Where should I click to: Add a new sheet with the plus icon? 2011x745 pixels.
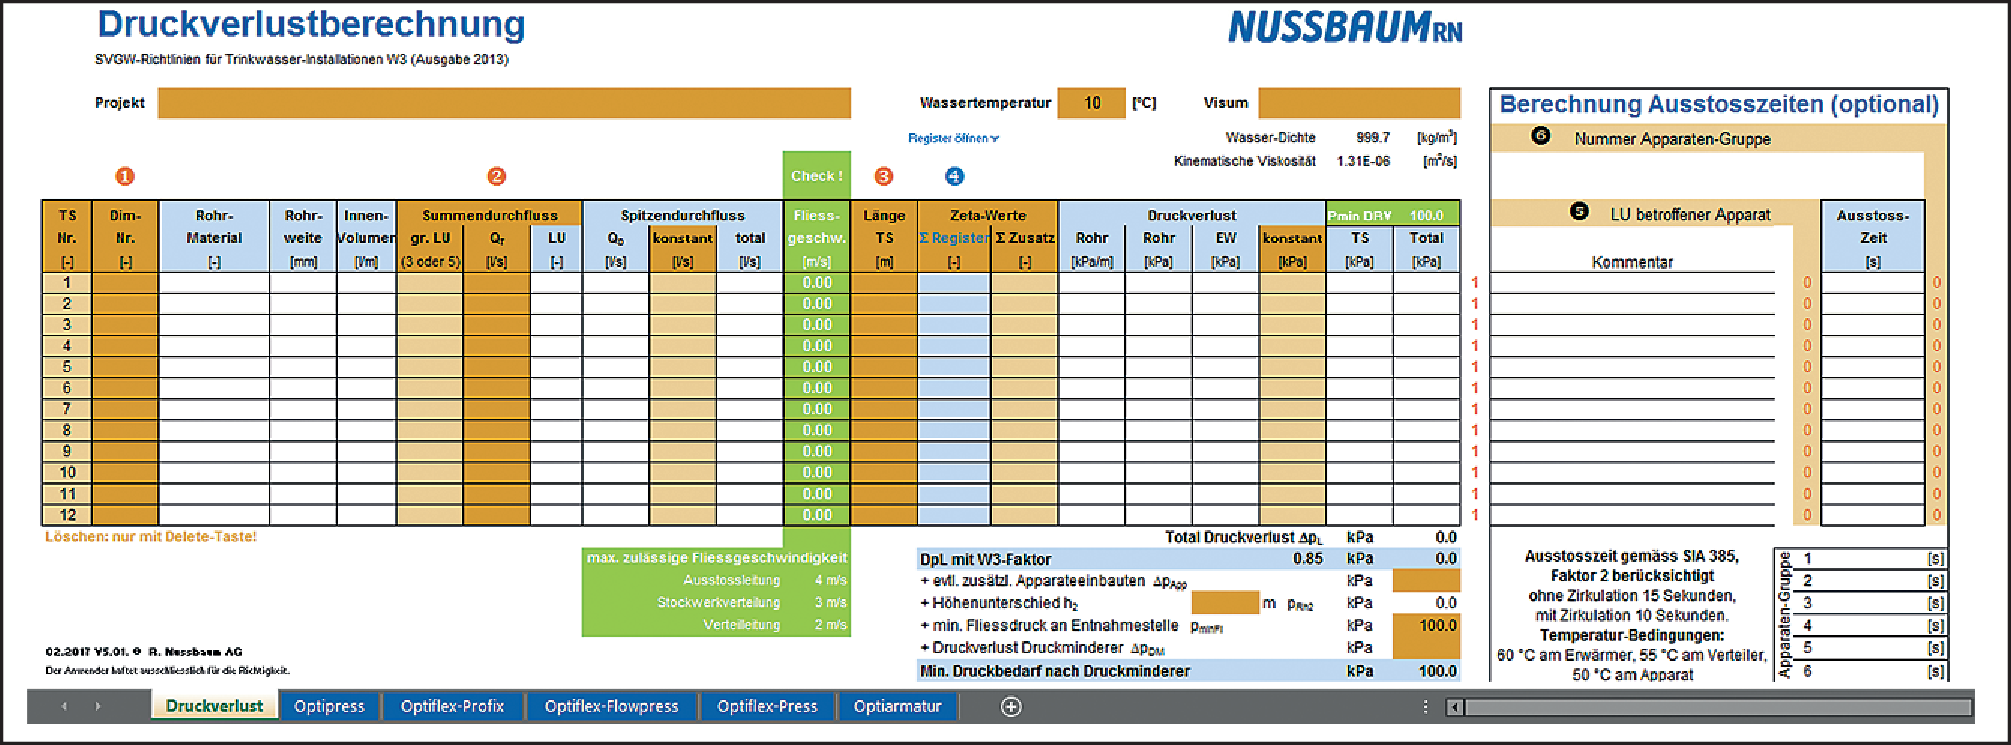coord(1011,707)
